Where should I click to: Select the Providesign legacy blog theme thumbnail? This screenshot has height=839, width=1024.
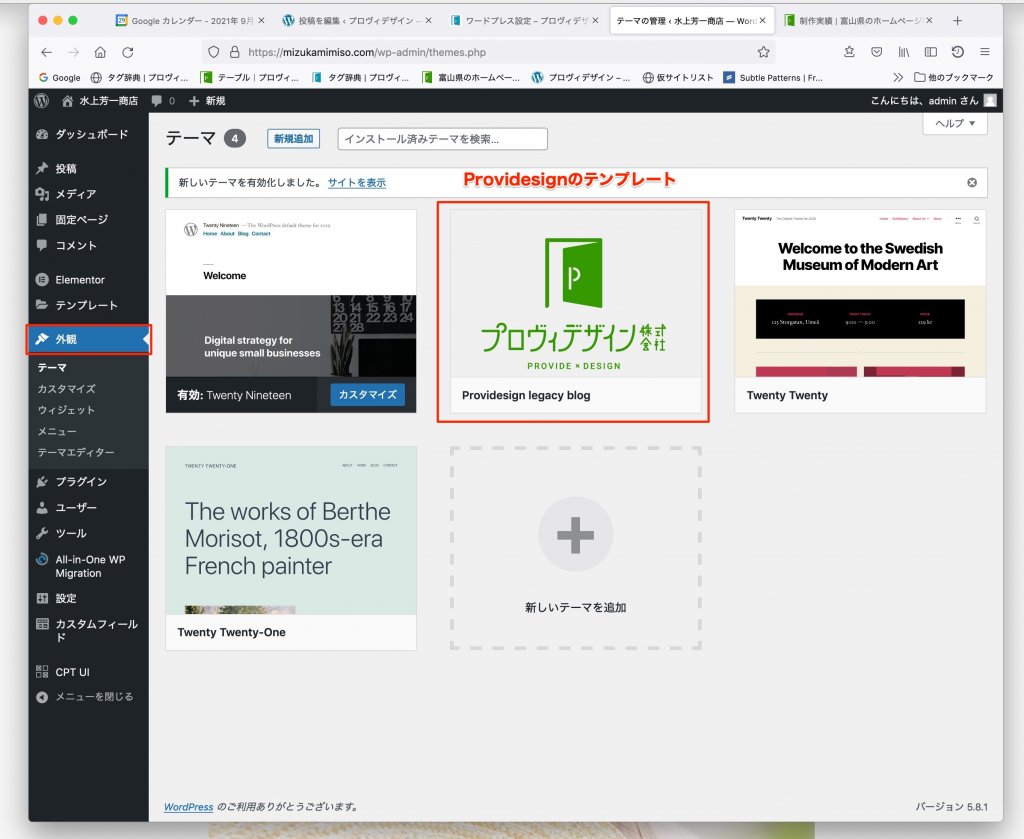tap(575, 294)
